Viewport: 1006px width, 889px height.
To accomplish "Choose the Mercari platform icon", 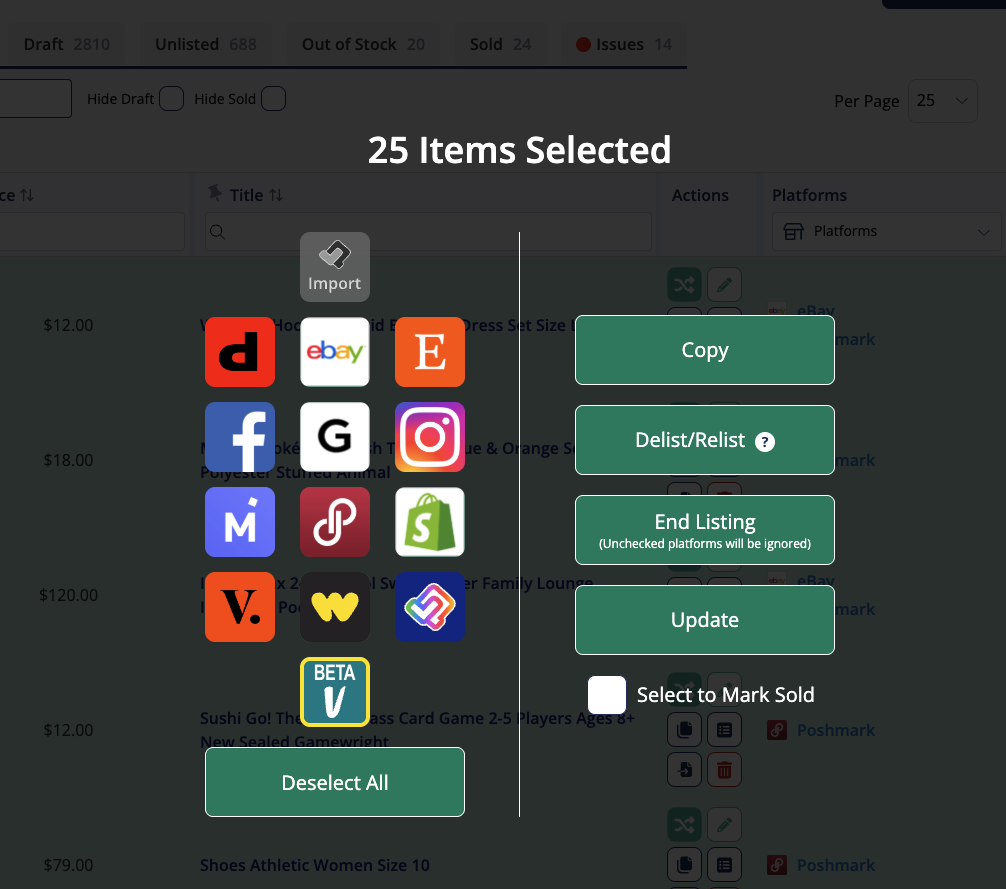I will click(x=240, y=522).
